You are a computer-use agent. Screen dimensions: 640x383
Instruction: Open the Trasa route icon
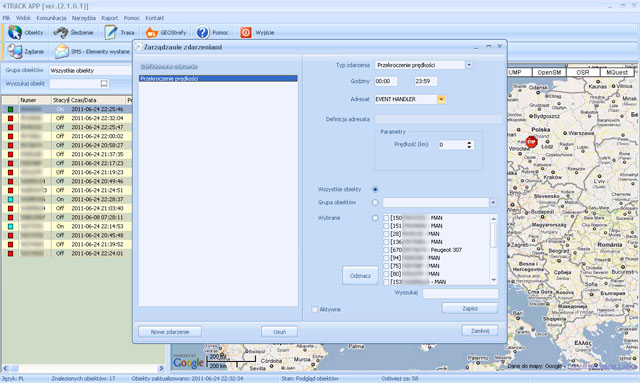(x=111, y=32)
